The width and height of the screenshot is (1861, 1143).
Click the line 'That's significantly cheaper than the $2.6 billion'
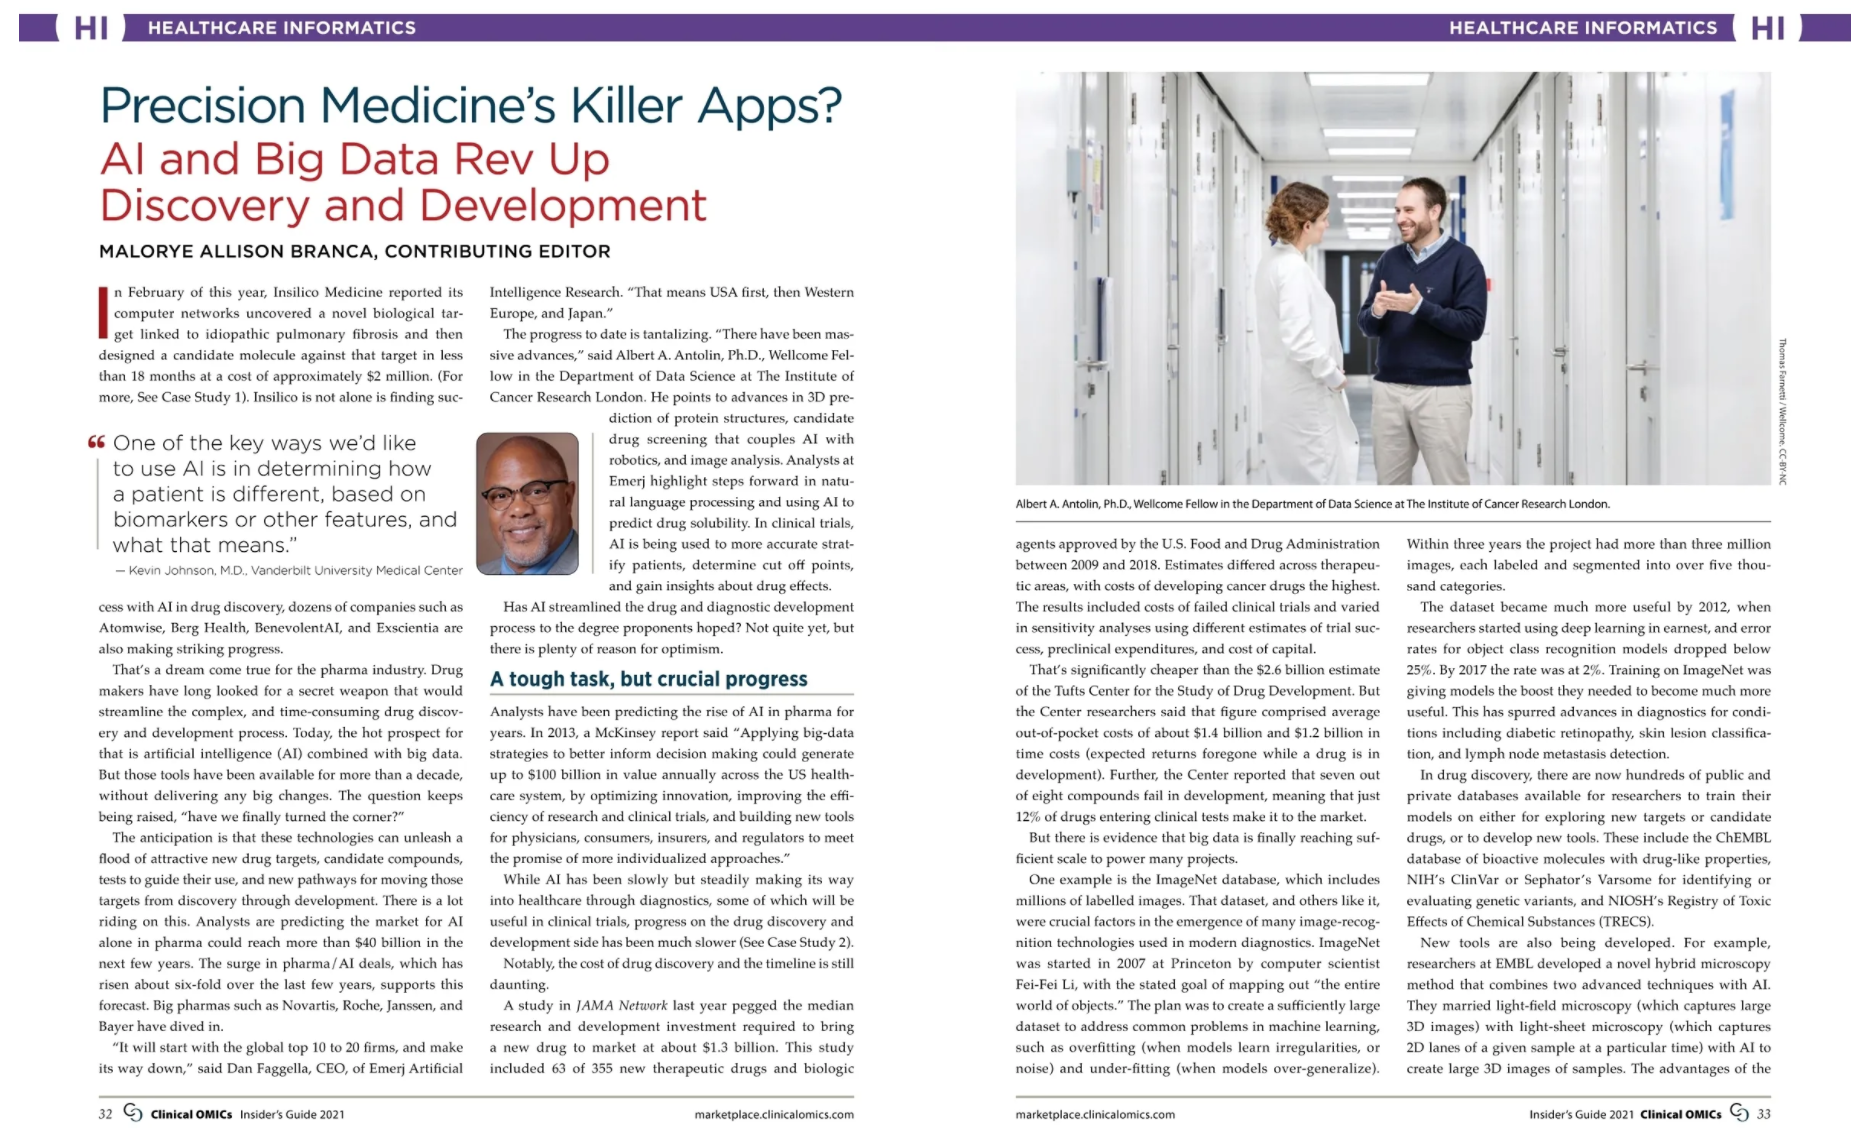[x=1204, y=670]
